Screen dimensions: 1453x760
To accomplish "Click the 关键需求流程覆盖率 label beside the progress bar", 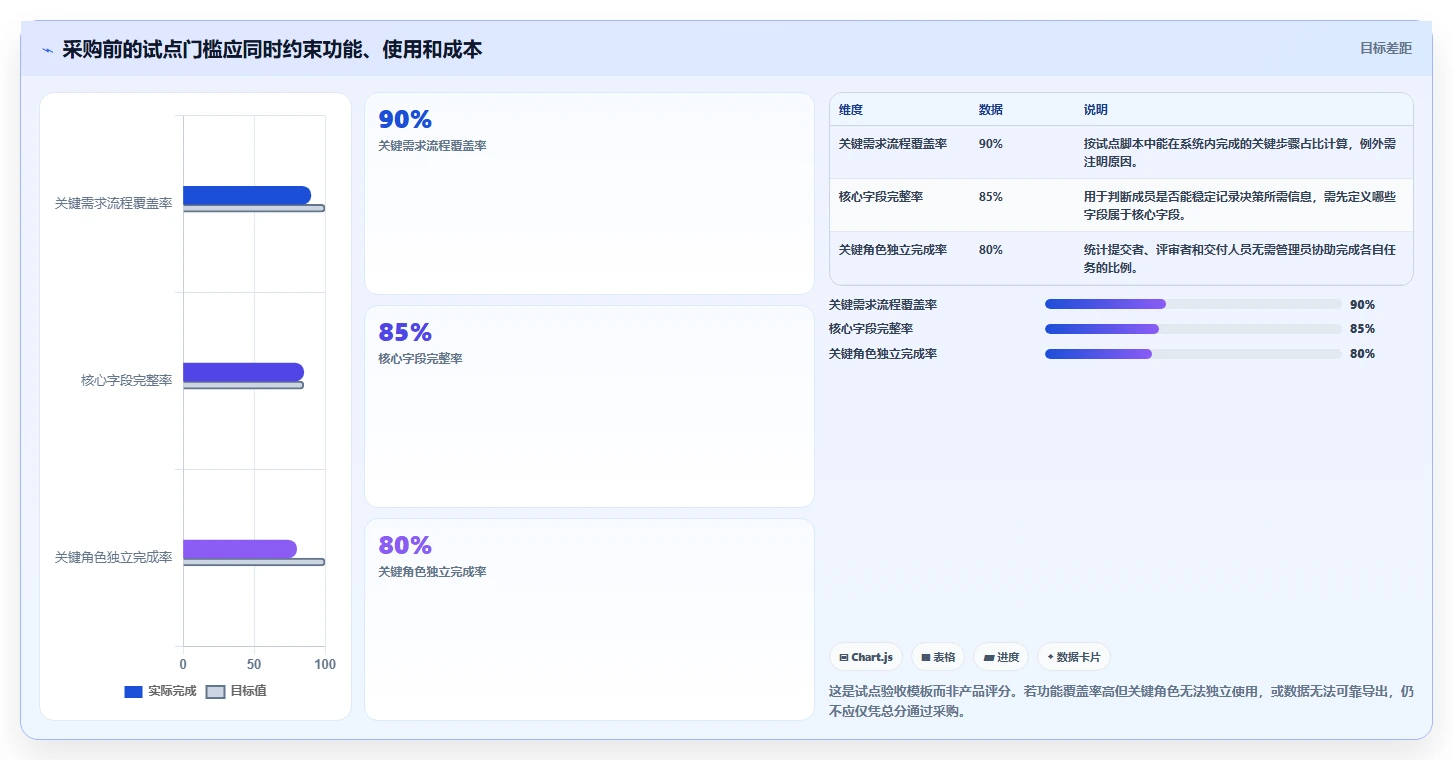I will (x=883, y=305).
